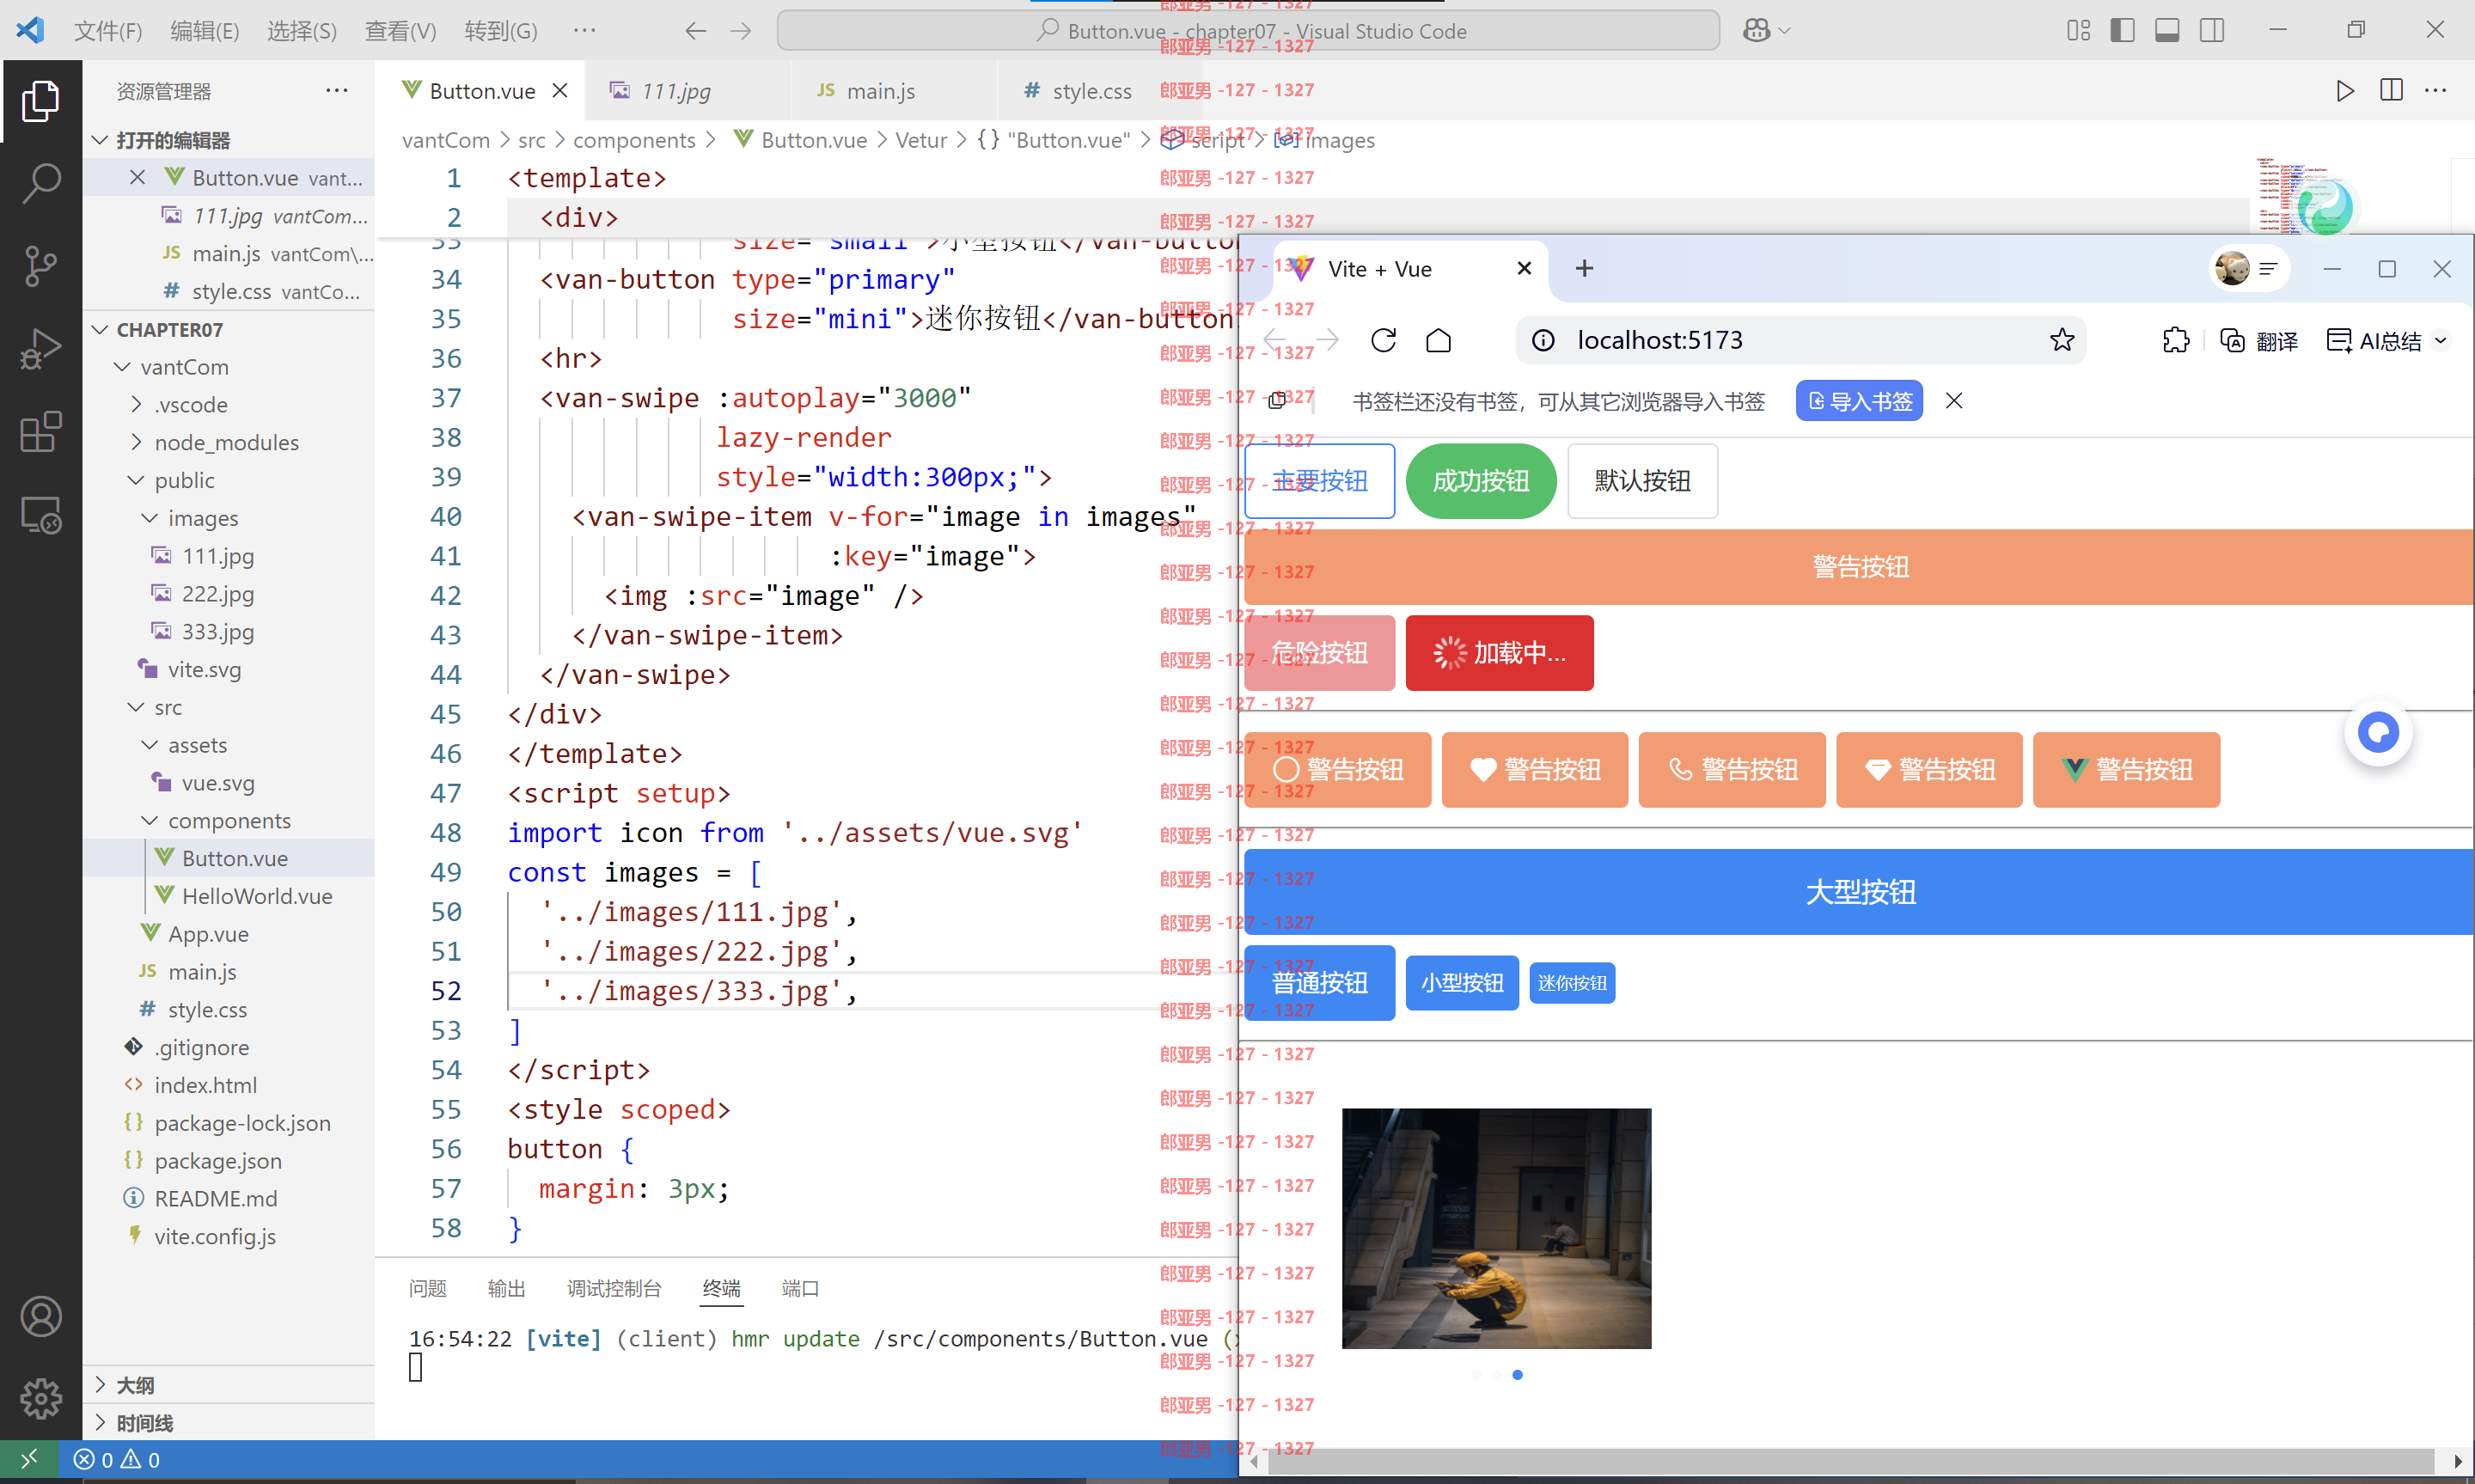
Task: Open 222.jpg in the images folder
Action: click(x=217, y=594)
